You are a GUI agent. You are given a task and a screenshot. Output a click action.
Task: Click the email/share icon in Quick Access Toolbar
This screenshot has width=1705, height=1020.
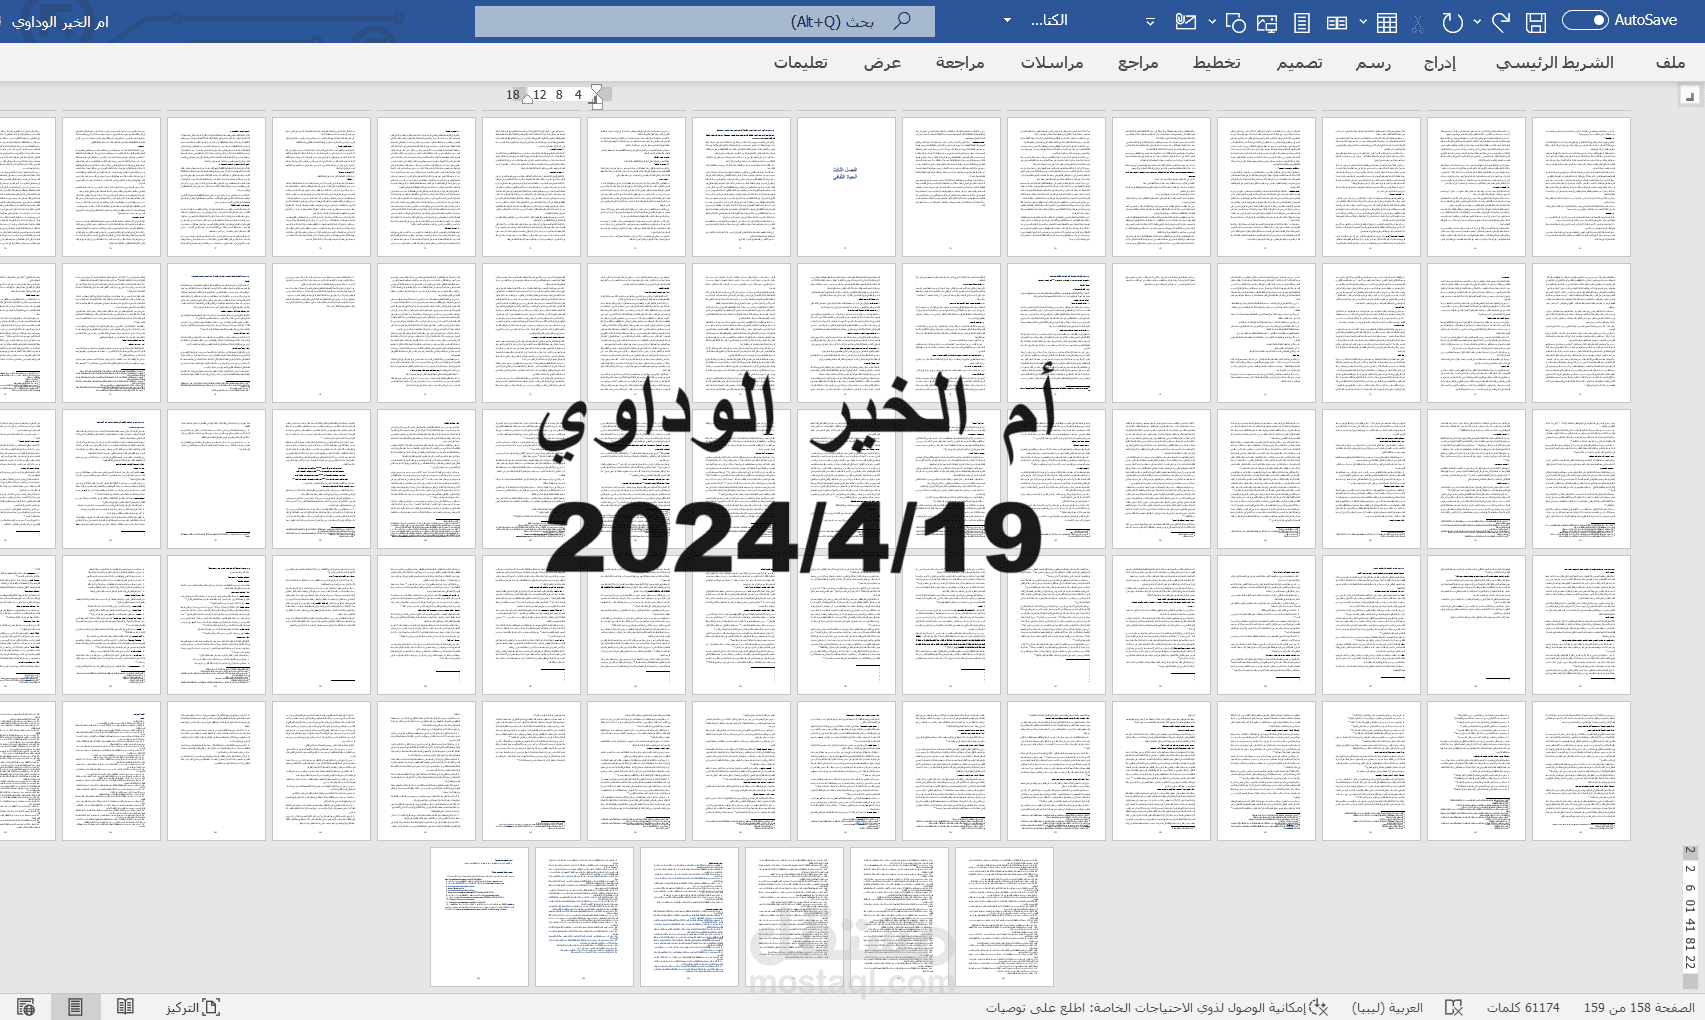click(x=1186, y=21)
